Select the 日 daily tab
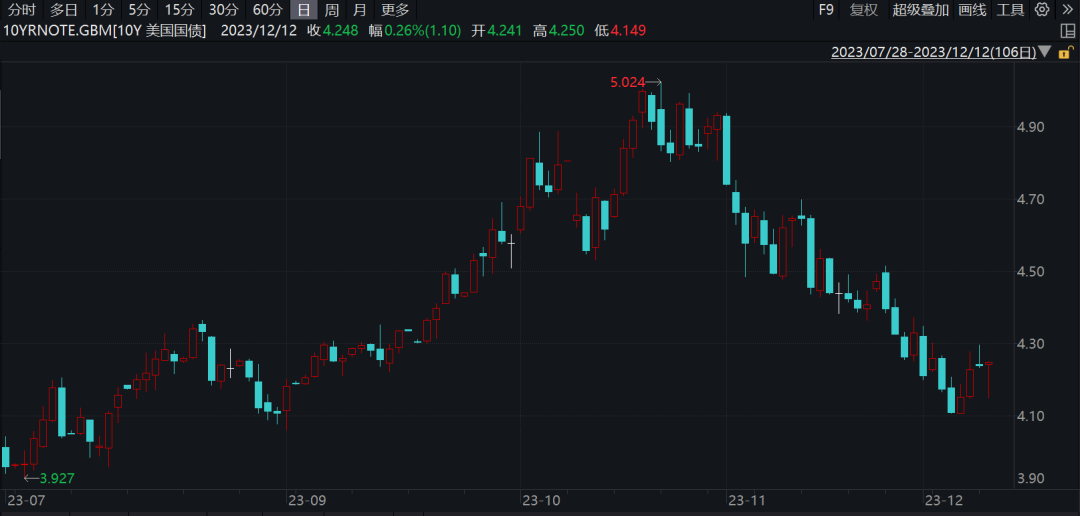Image resolution: width=1080 pixels, height=516 pixels. [303, 10]
